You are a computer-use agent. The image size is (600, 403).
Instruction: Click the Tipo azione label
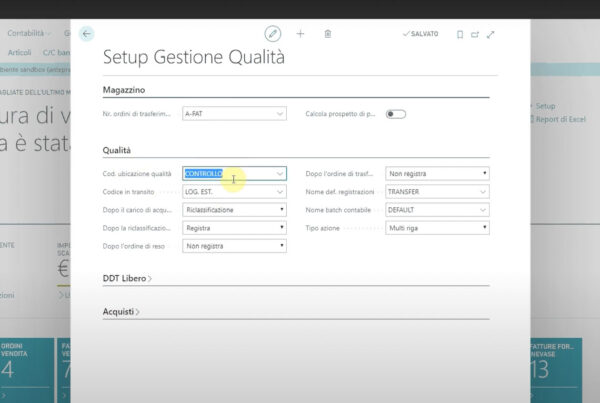tap(323, 228)
